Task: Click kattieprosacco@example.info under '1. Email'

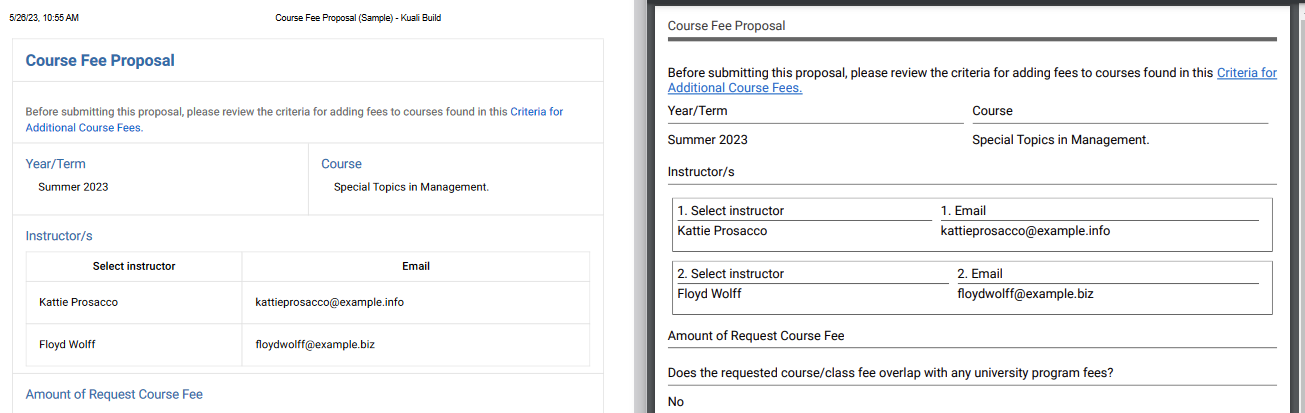Action: pyautogui.click(x=1025, y=231)
